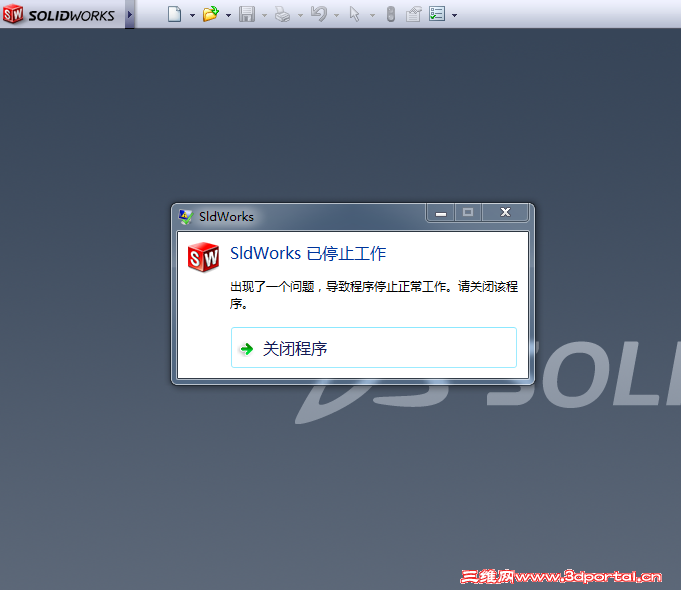Screen dimensions: 681x590
Task: Open the Undo history dropdown arrow
Action: pyautogui.click(x=337, y=15)
